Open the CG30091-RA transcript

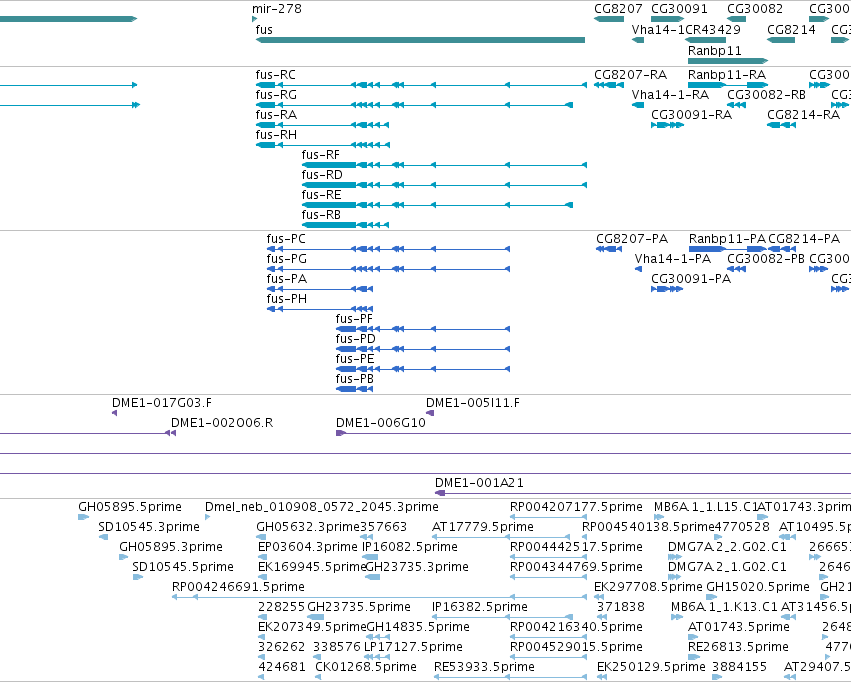point(667,125)
